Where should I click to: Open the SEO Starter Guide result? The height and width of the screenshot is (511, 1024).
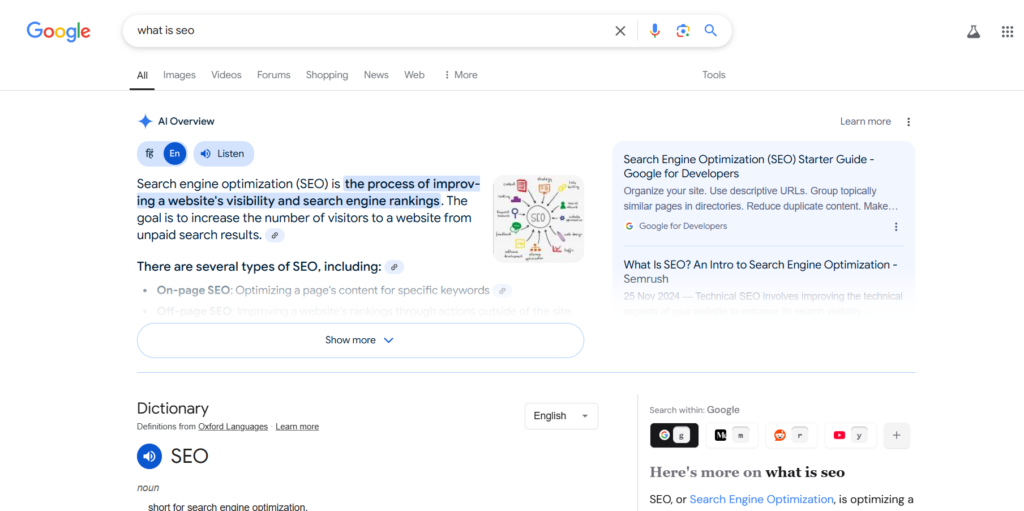point(749,167)
